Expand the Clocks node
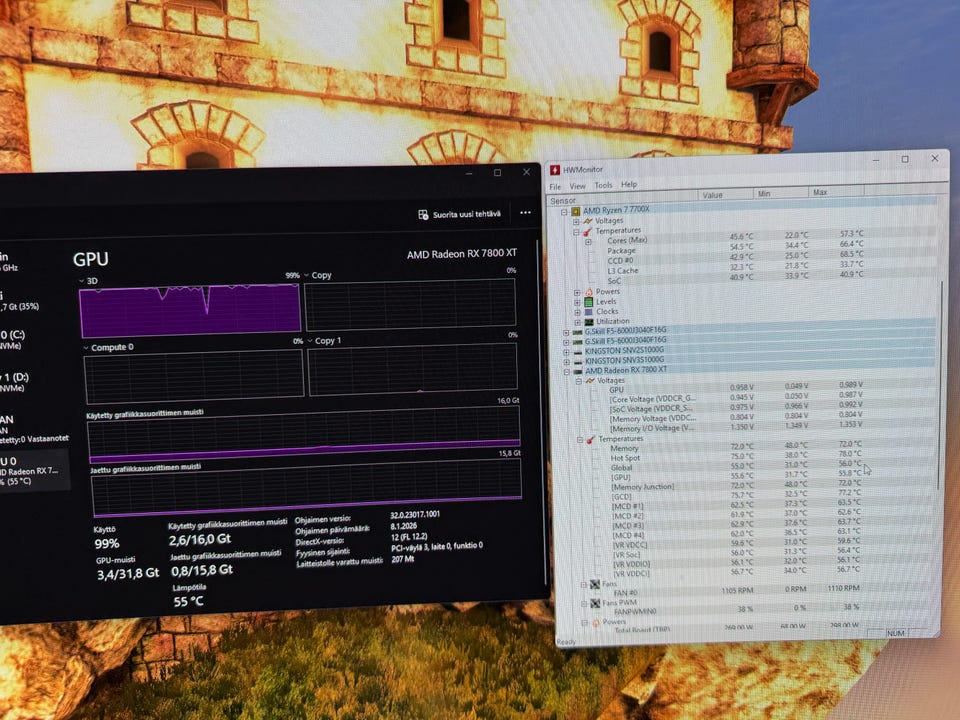 (577, 312)
